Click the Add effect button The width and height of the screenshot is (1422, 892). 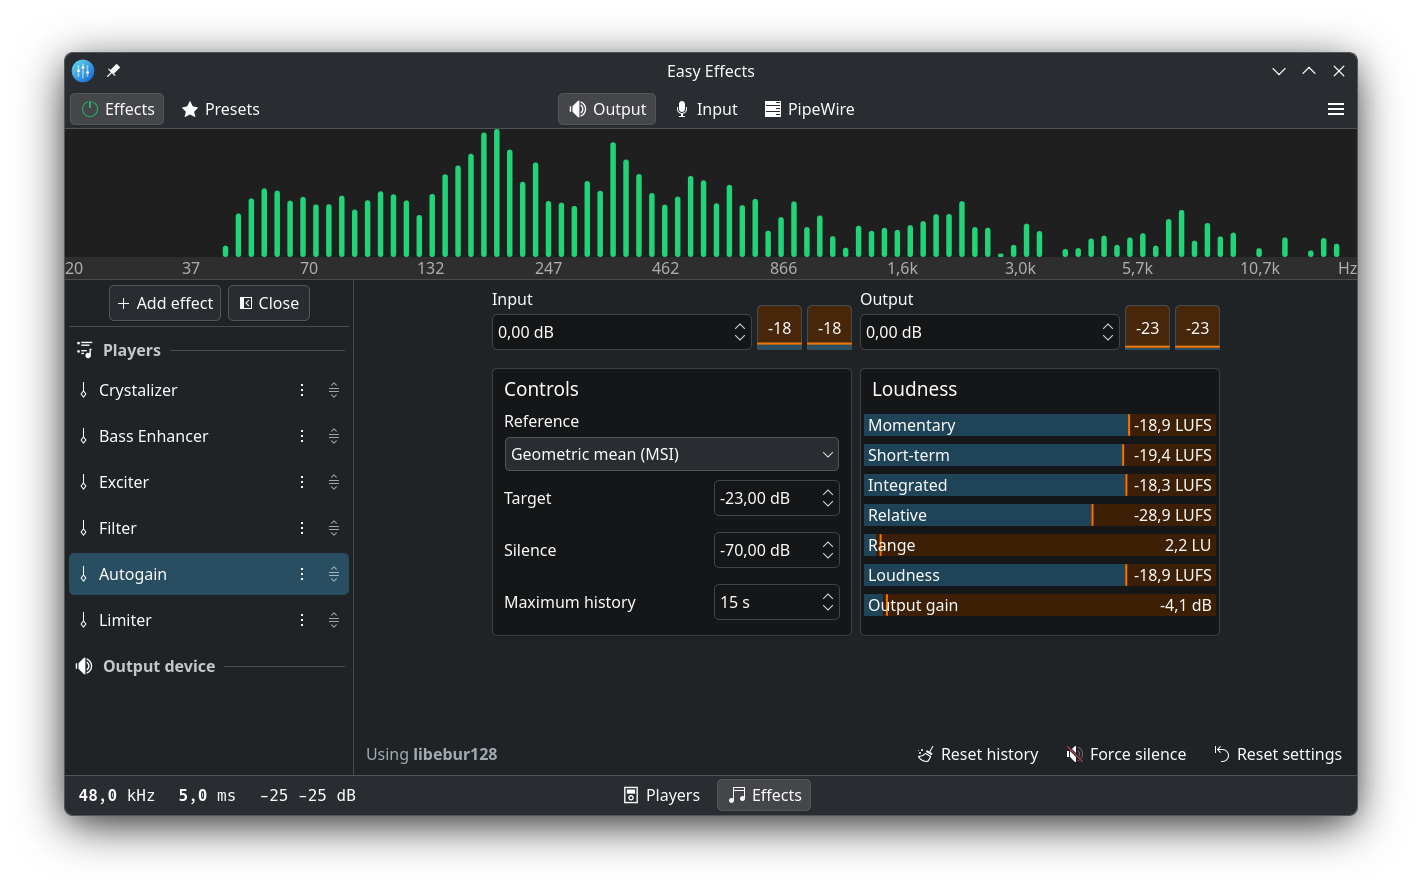164,303
